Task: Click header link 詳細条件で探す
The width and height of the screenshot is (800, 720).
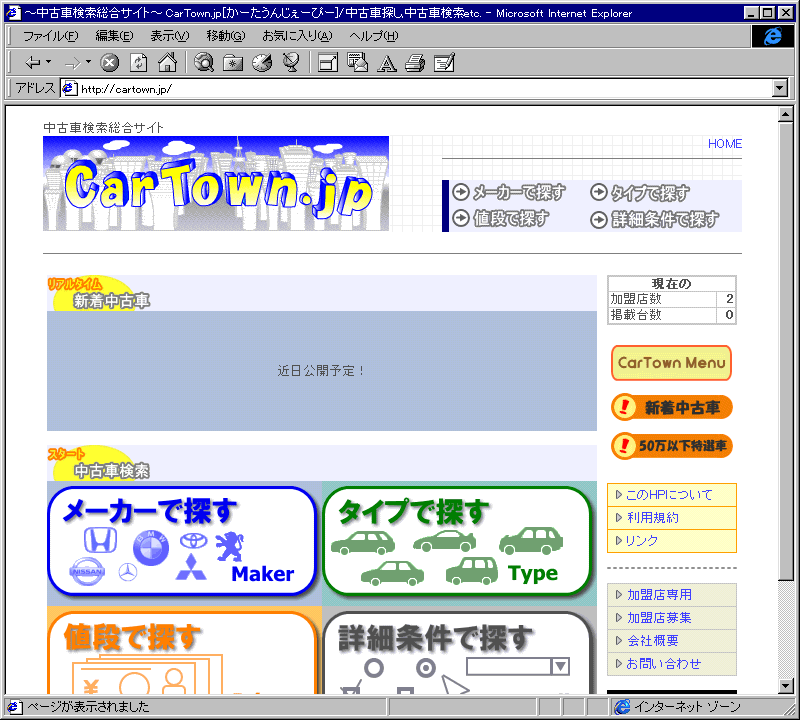Action: (655, 219)
